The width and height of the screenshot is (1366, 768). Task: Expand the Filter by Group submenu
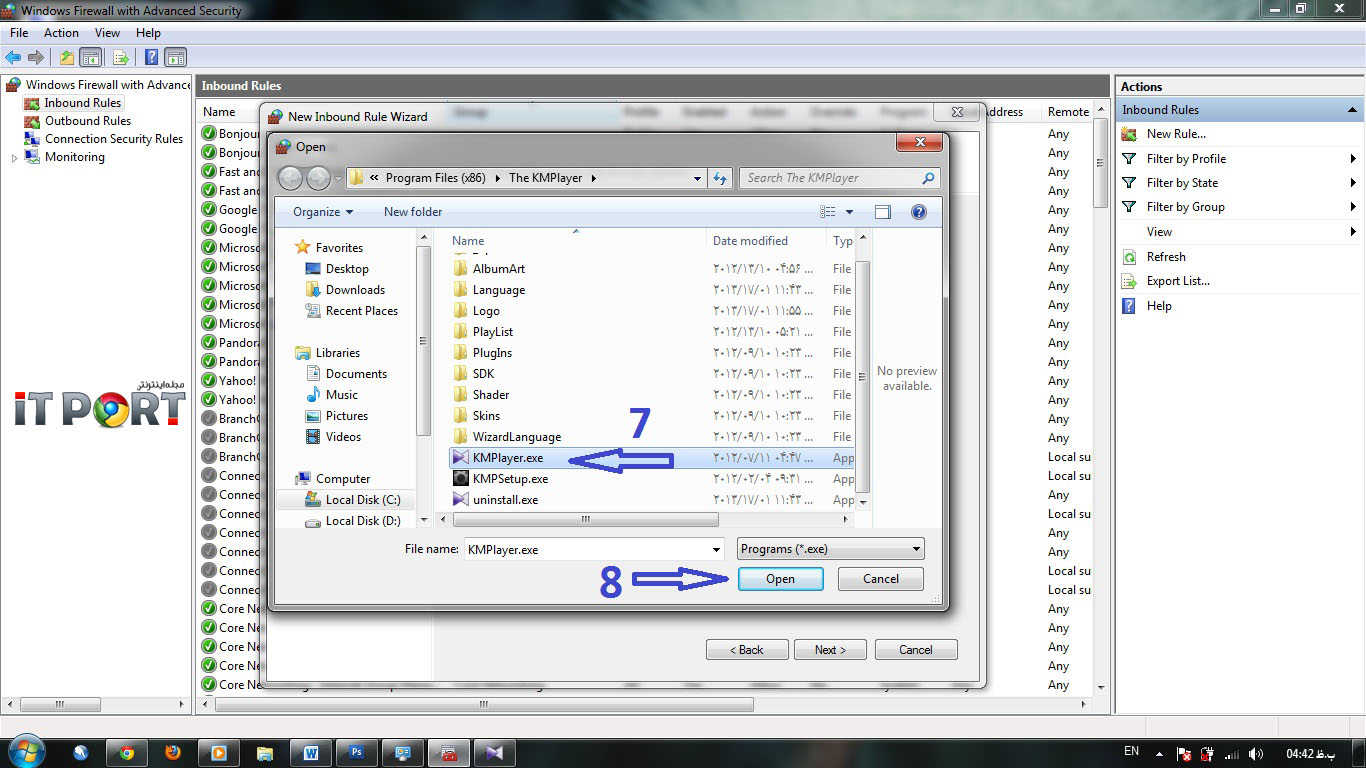click(1353, 207)
